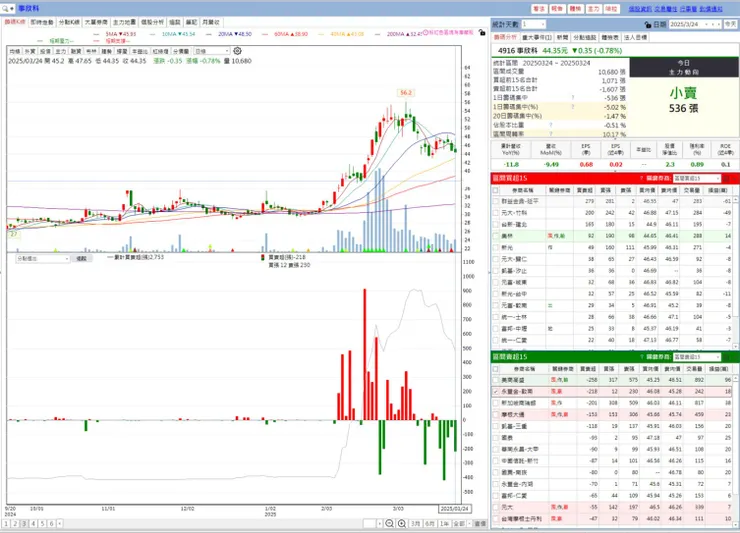This screenshot has width=740, height=533.
Task: Check the box for 凱基-汐止 row
Action: point(496,271)
